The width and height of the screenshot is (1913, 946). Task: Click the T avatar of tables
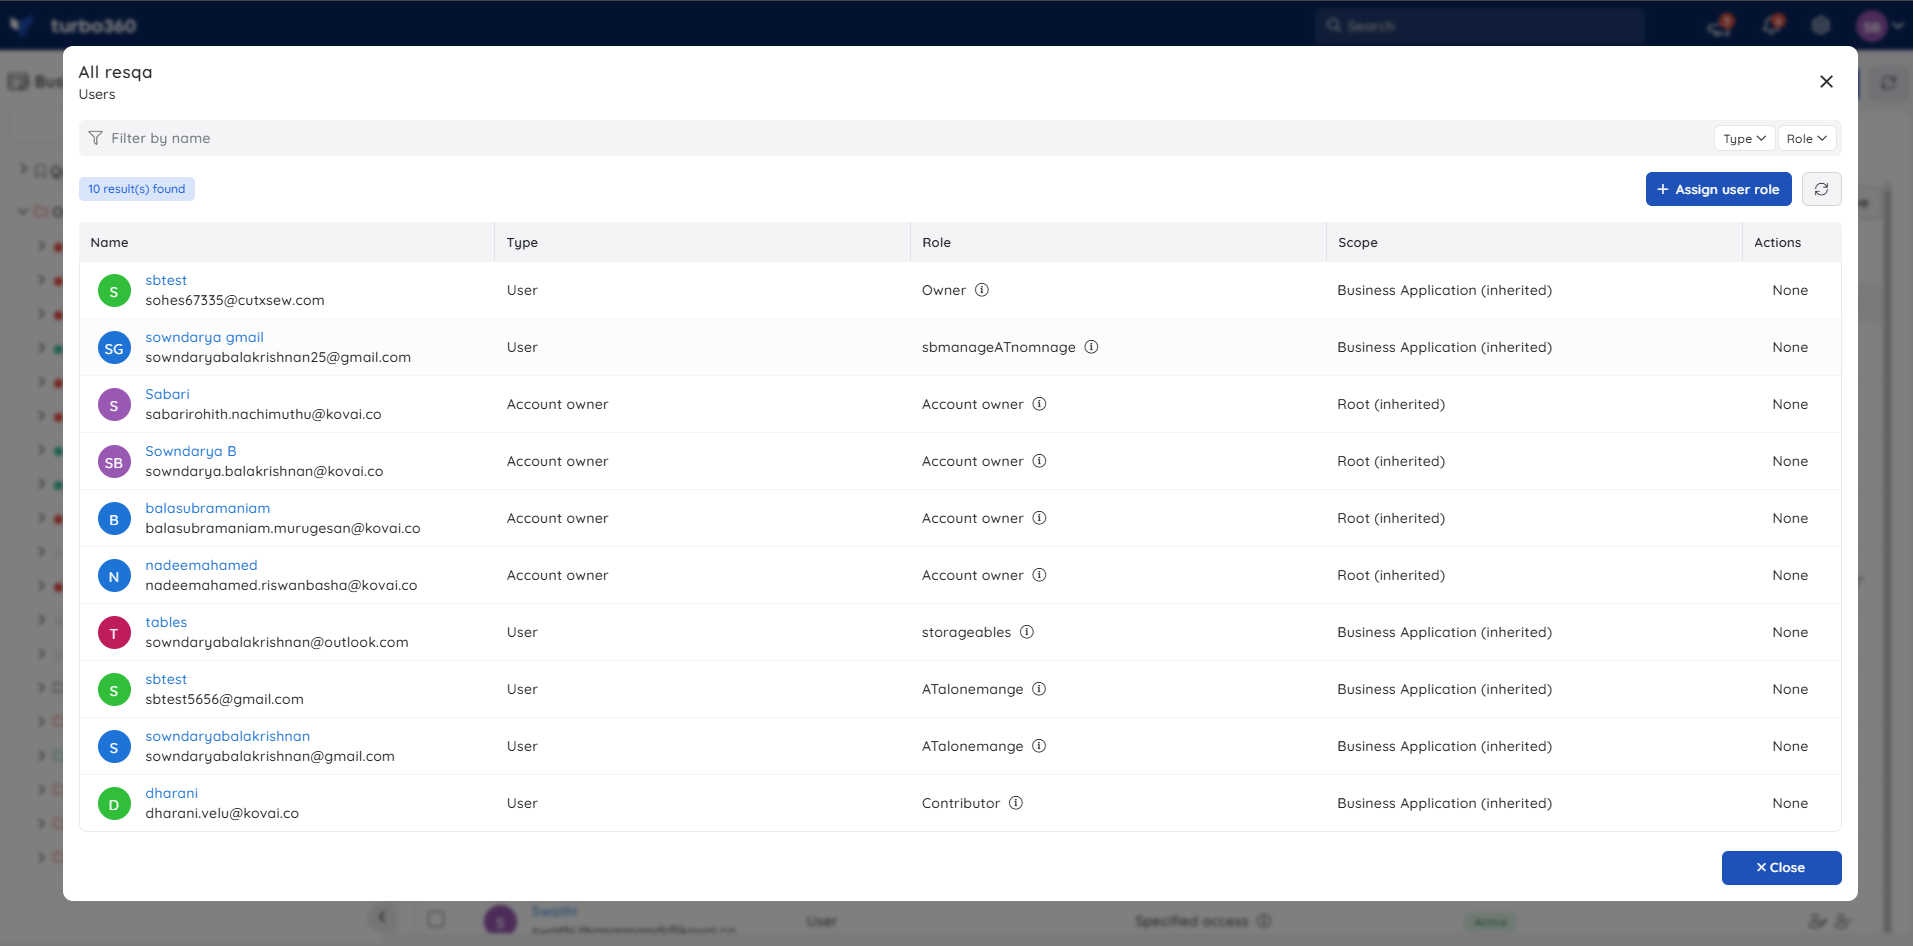pyautogui.click(x=114, y=633)
